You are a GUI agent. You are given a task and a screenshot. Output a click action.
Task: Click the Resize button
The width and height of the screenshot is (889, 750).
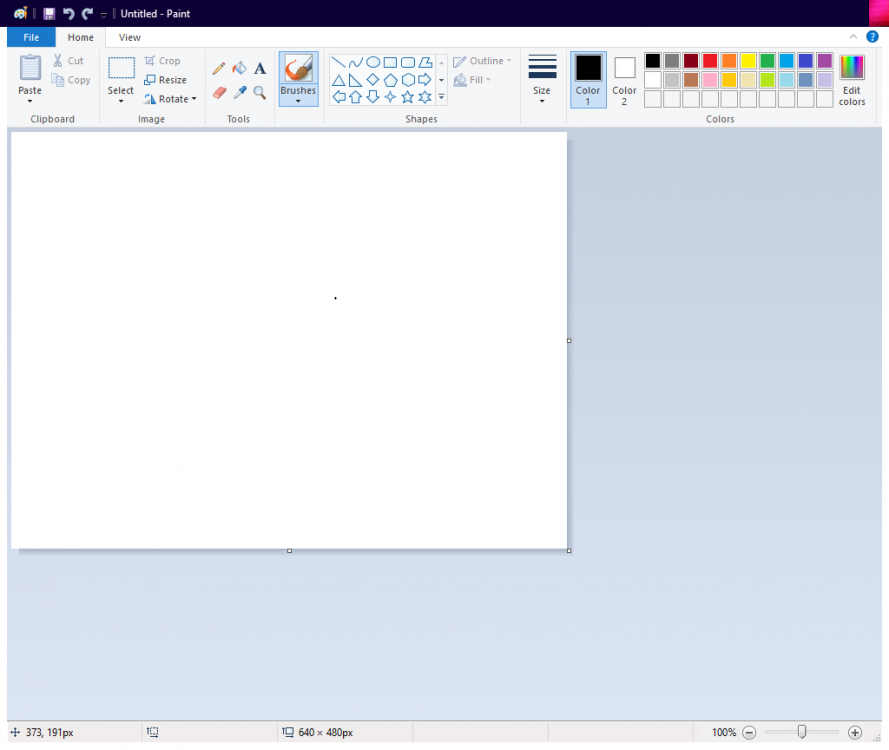pos(165,80)
